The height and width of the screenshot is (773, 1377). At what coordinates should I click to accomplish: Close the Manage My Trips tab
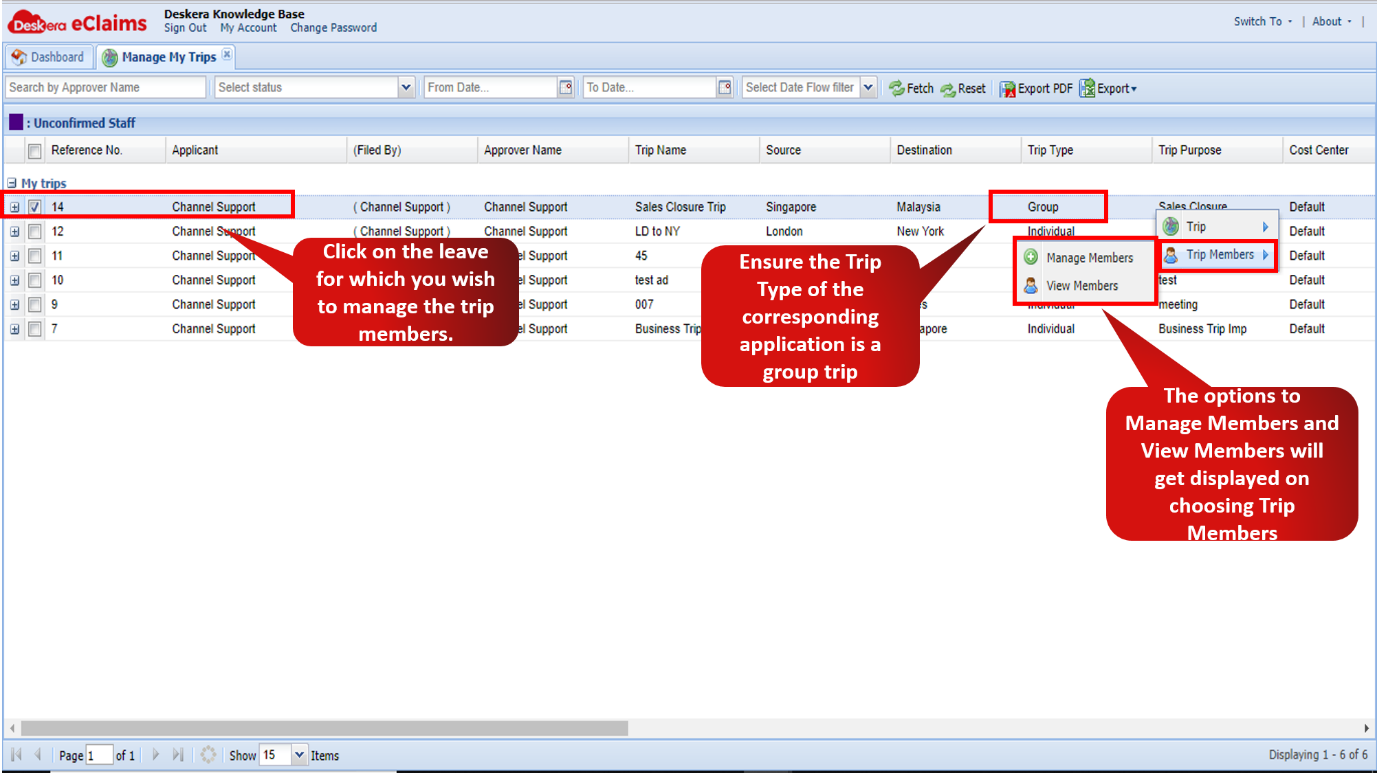[227, 54]
